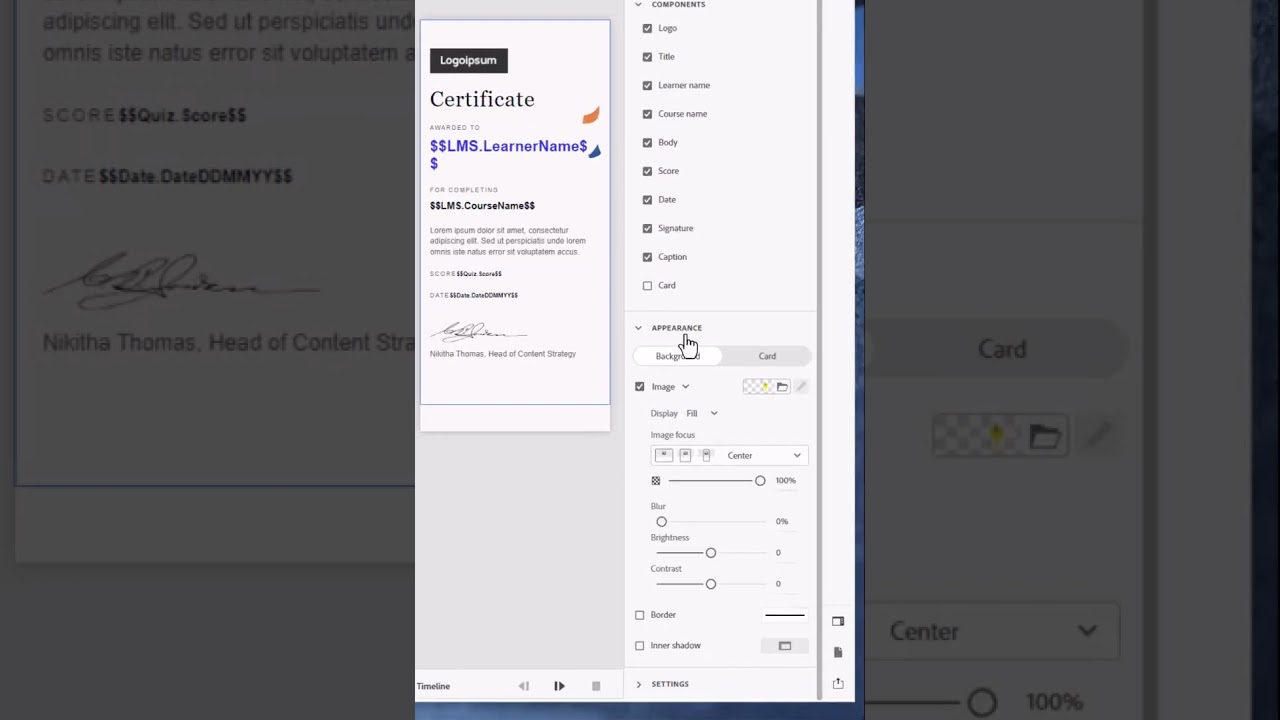
Task: Click the $$Date.DateDDMMYY$$ text on certificate
Action: pos(484,296)
